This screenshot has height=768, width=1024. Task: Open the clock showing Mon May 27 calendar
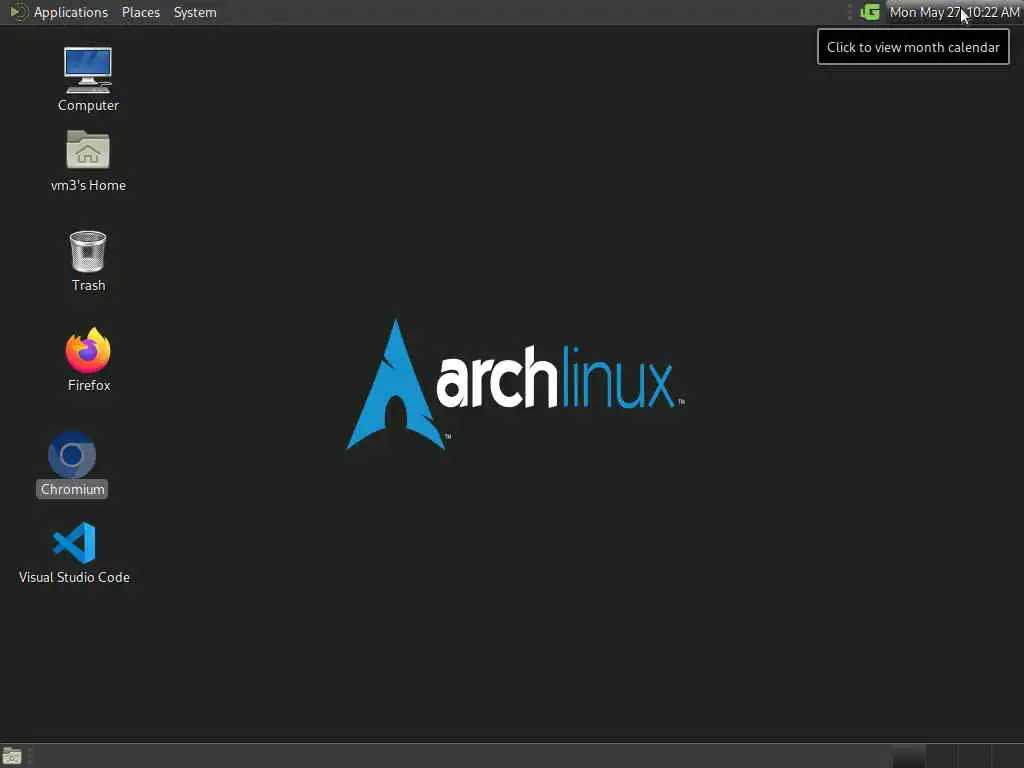tap(954, 12)
